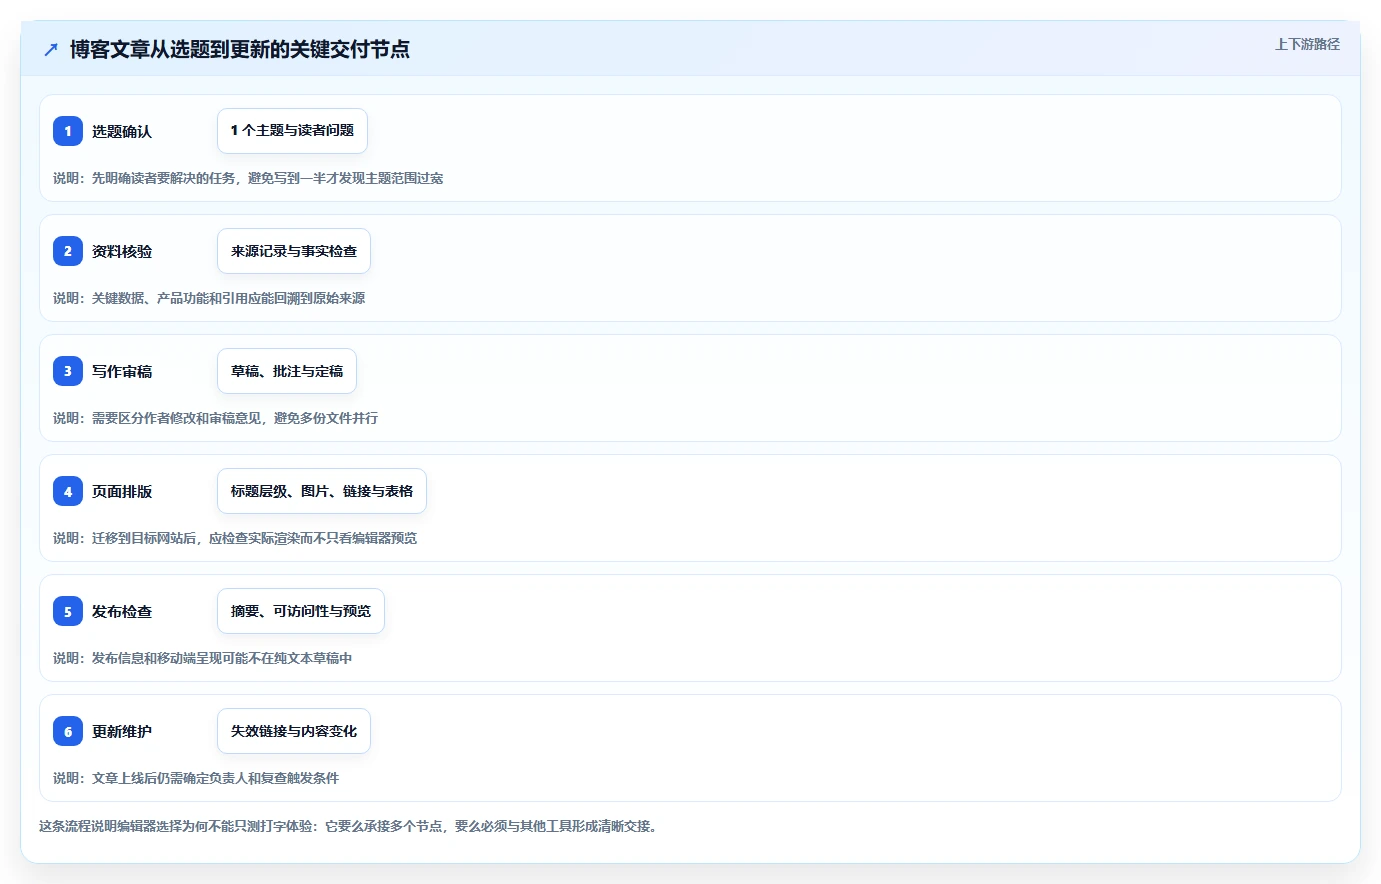
Task: Click the footer text 这条流程说明编辑器选择
Action: coord(350,826)
